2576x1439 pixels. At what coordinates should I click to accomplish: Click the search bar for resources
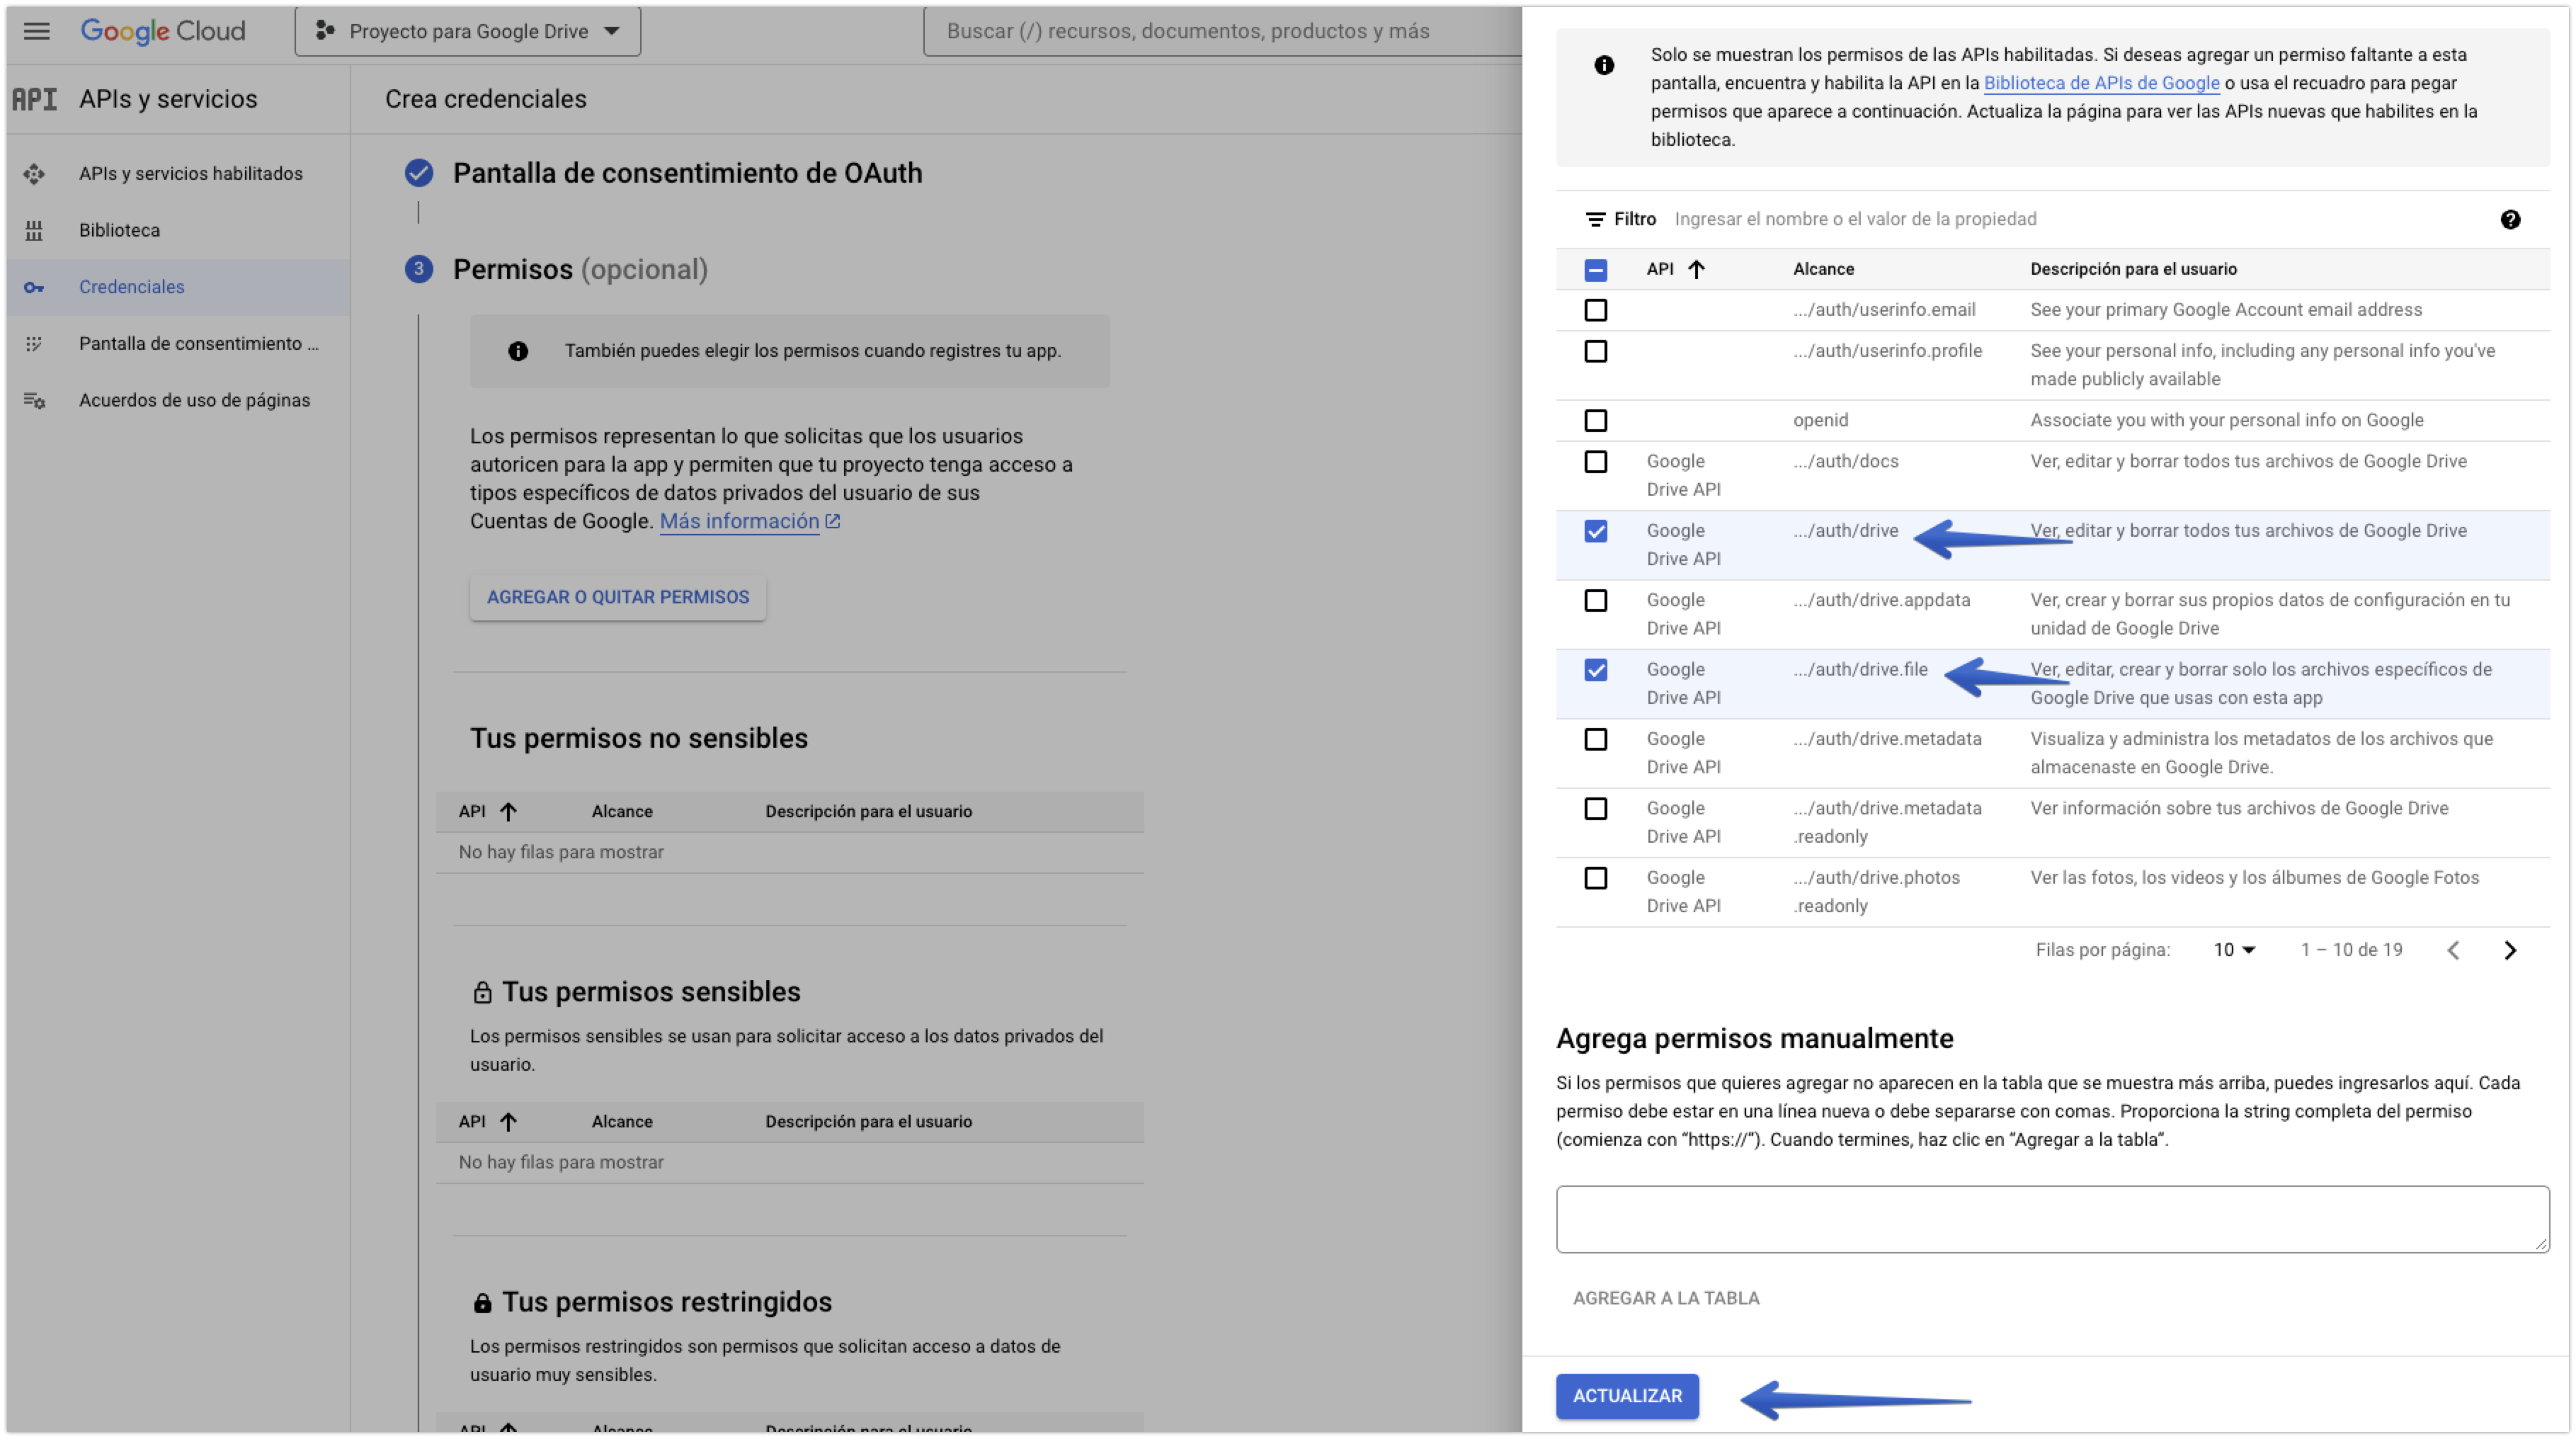tap(1222, 31)
